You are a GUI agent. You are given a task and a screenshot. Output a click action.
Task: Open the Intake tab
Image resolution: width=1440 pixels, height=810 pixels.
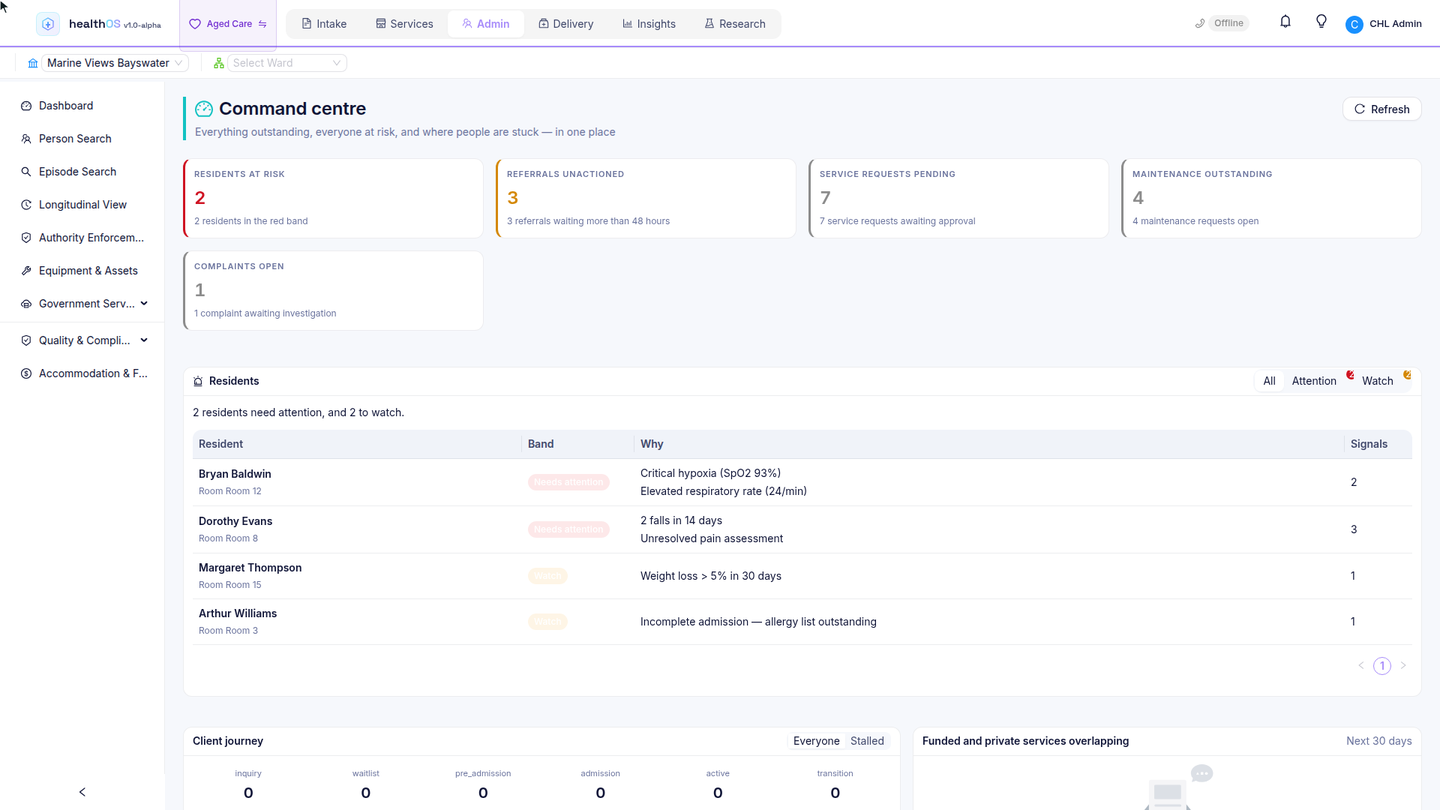(324, 24)
